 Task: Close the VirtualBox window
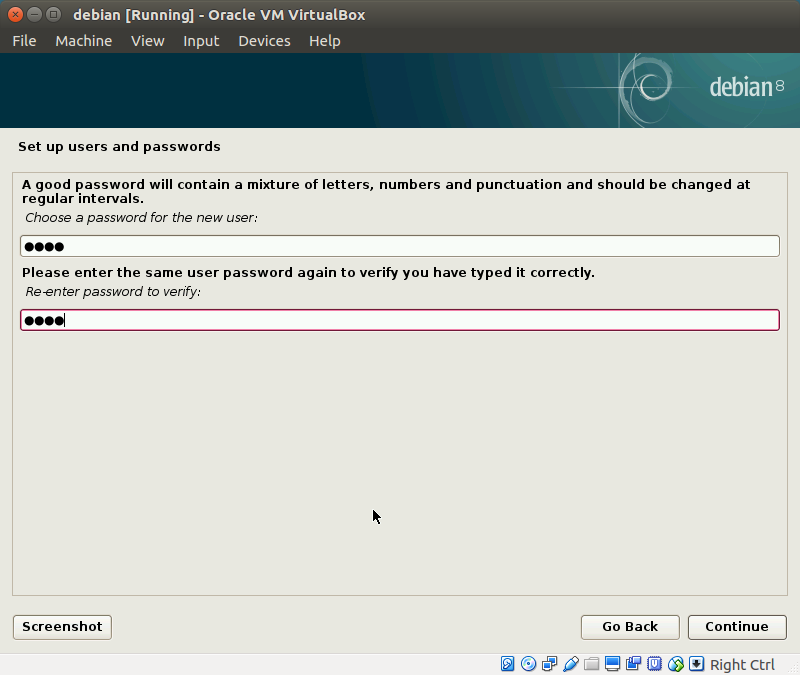(15, 14)
